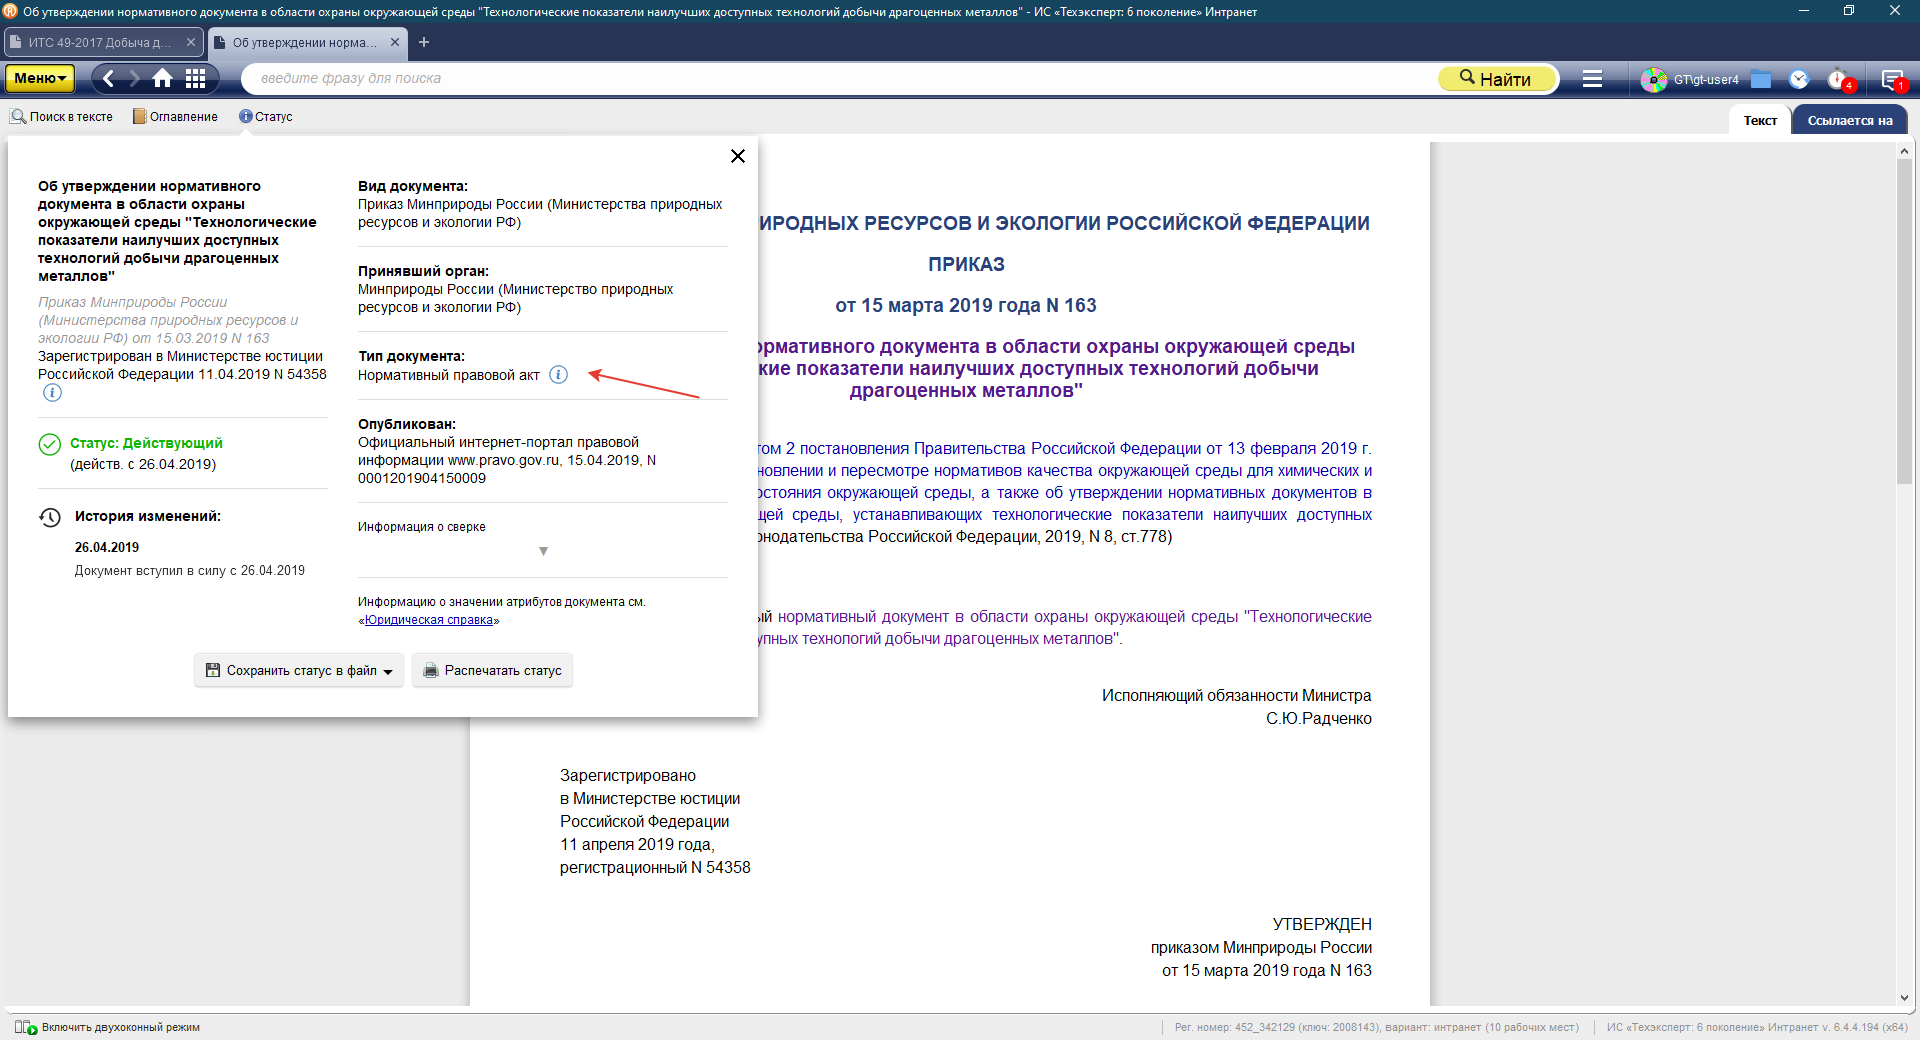Open the user folder icon
Screen dimensions: 1920x1040
pyautogui.click(x=1761, y=79)
